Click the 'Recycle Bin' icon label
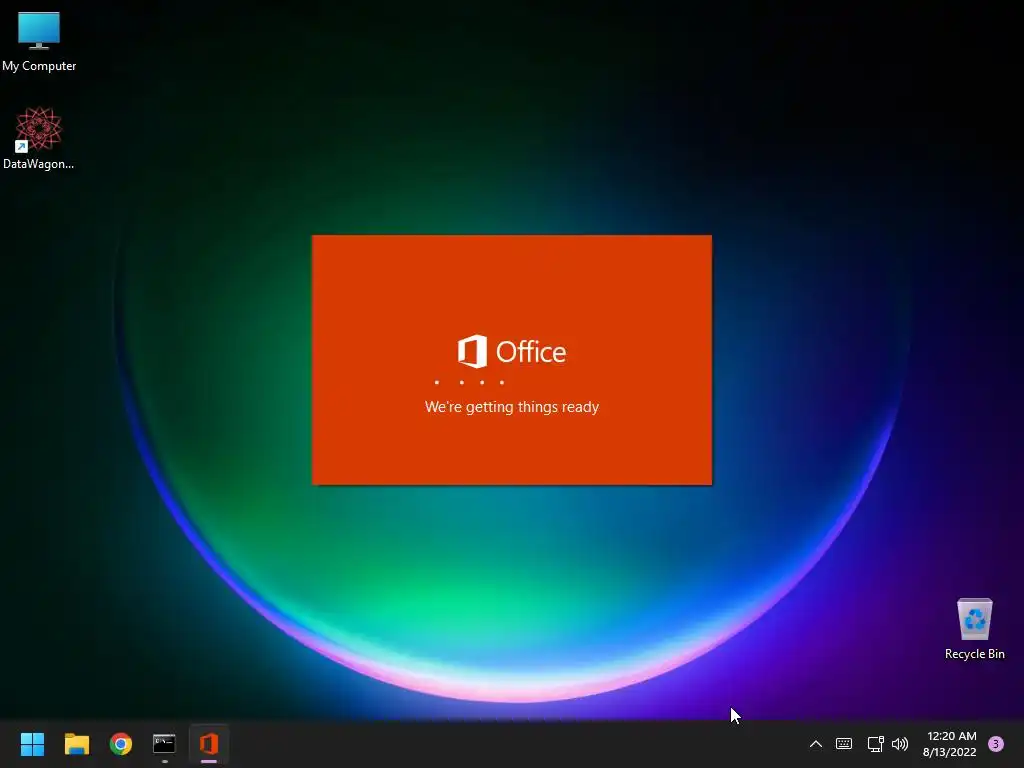The image size is (1024, 768). tap(974, 654)
